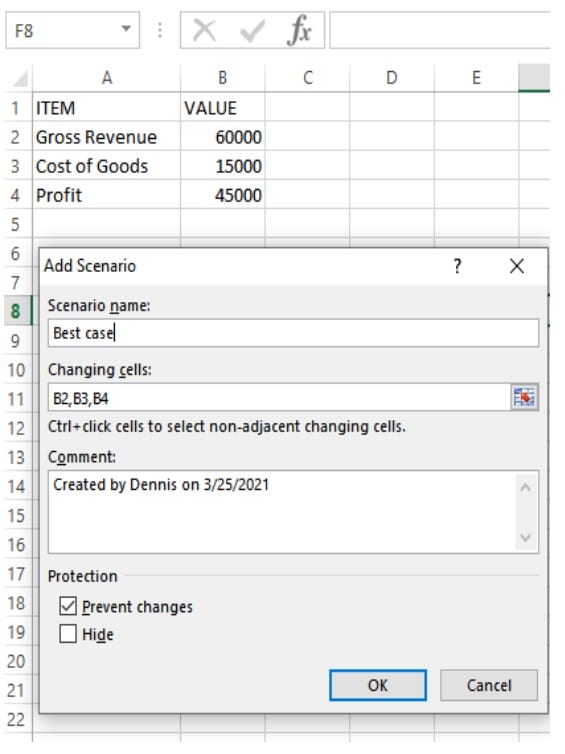Click the Cancel button
Image resolution: width=565 pixels, height=754 pixels.
[x=489, y=685]
